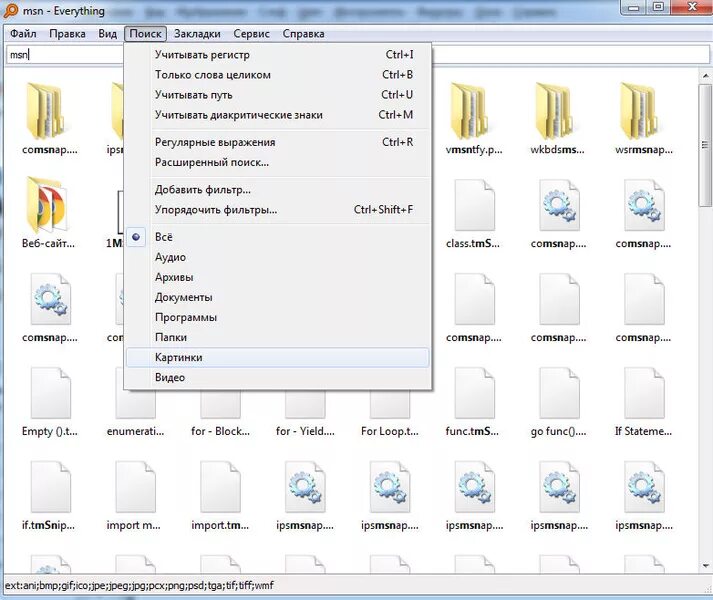Choose the Документы filter
Viewport: 713px width, 600px height.
pos(278,297)
